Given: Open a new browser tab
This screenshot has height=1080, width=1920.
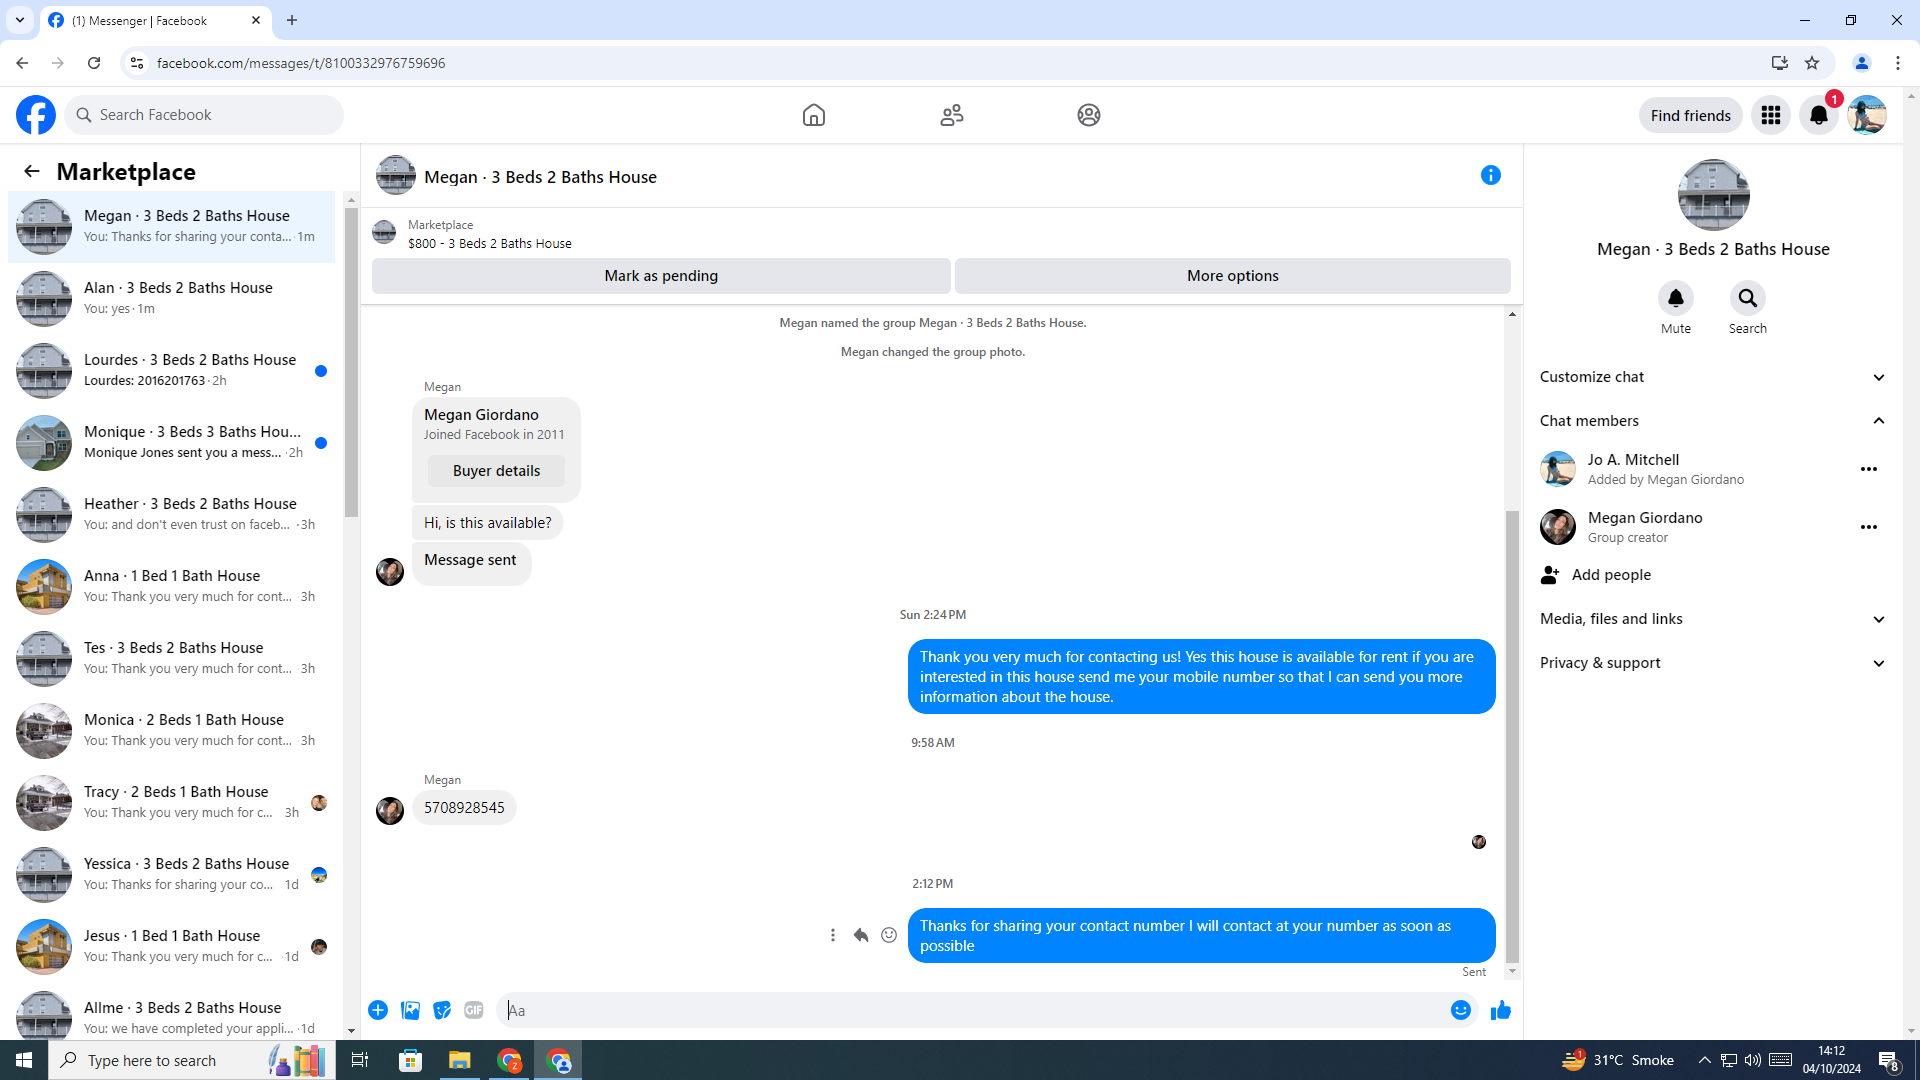Looking at the screenshot, I should (292, 20).
